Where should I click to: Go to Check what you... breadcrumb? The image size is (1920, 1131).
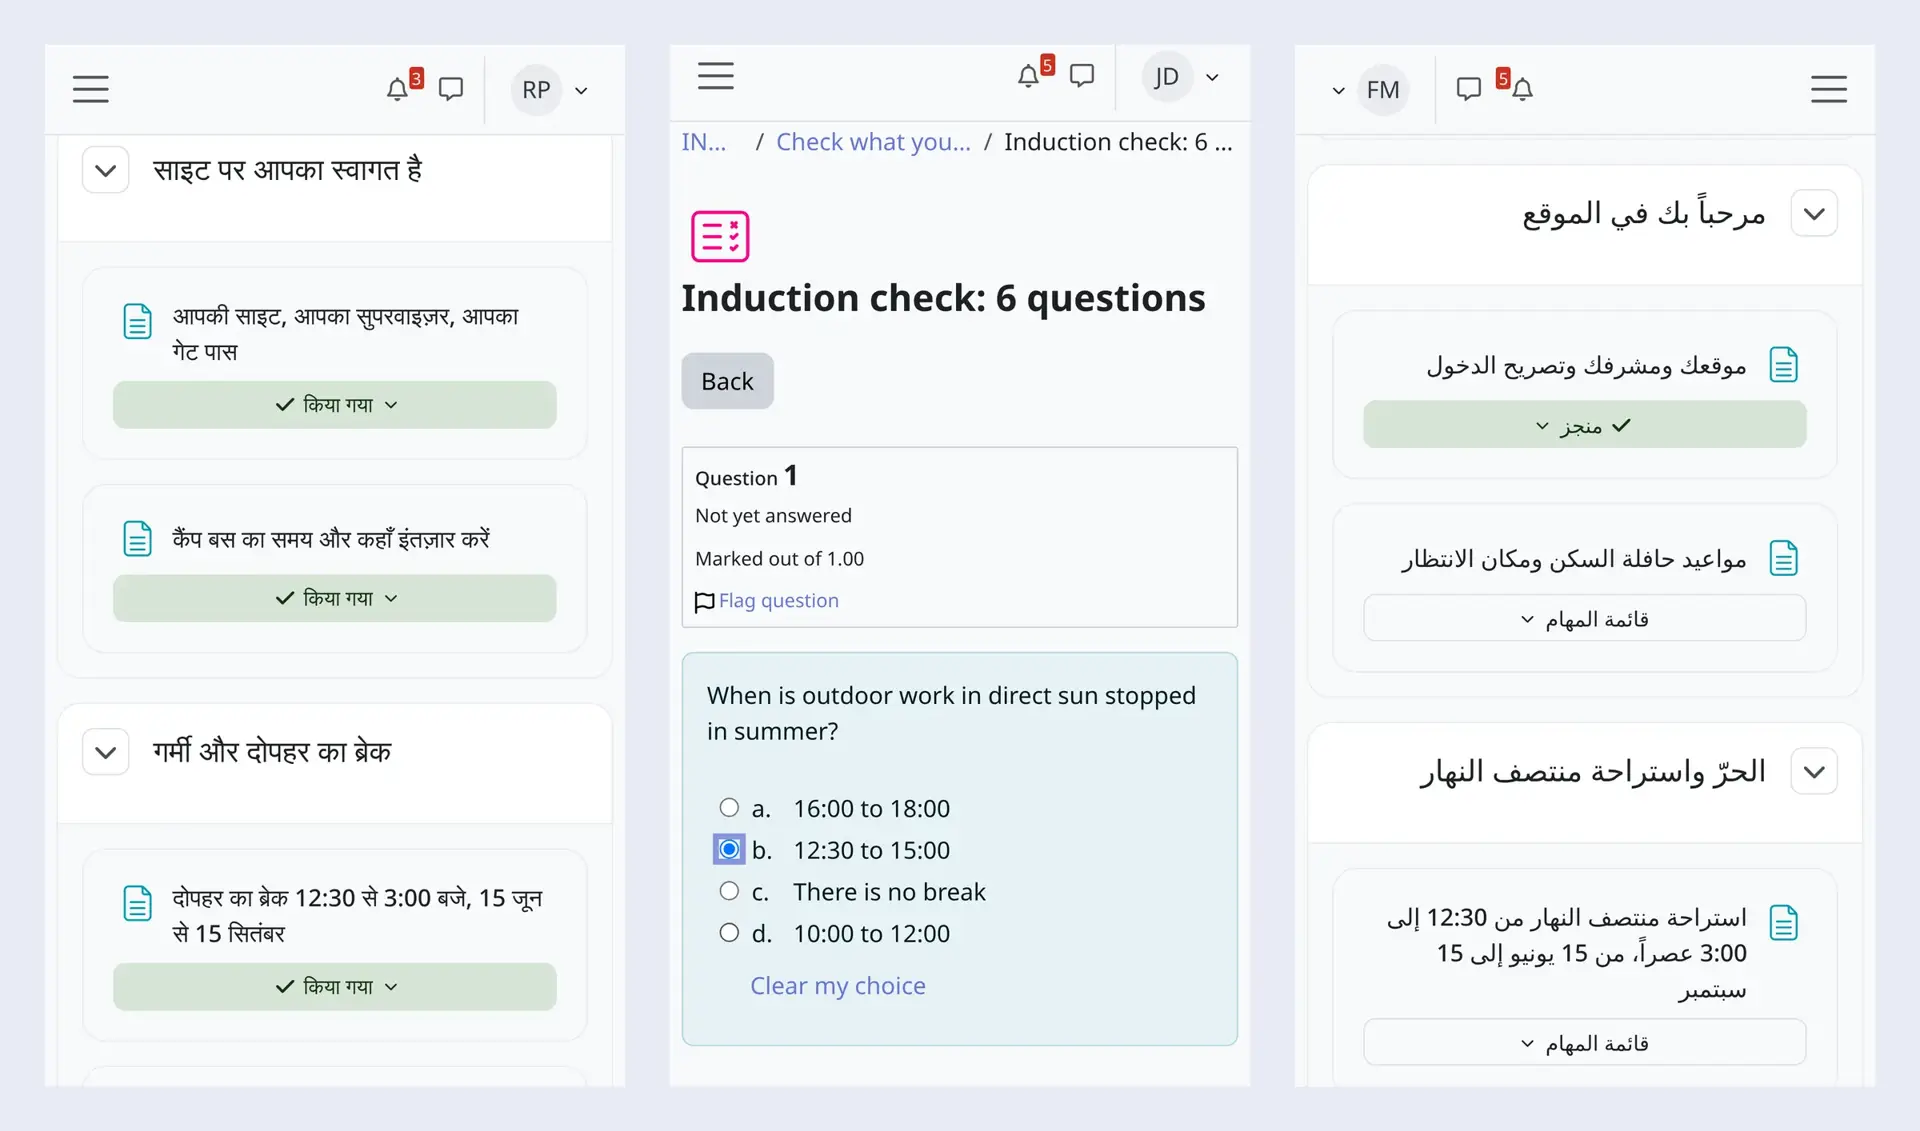tap(873, 142)
